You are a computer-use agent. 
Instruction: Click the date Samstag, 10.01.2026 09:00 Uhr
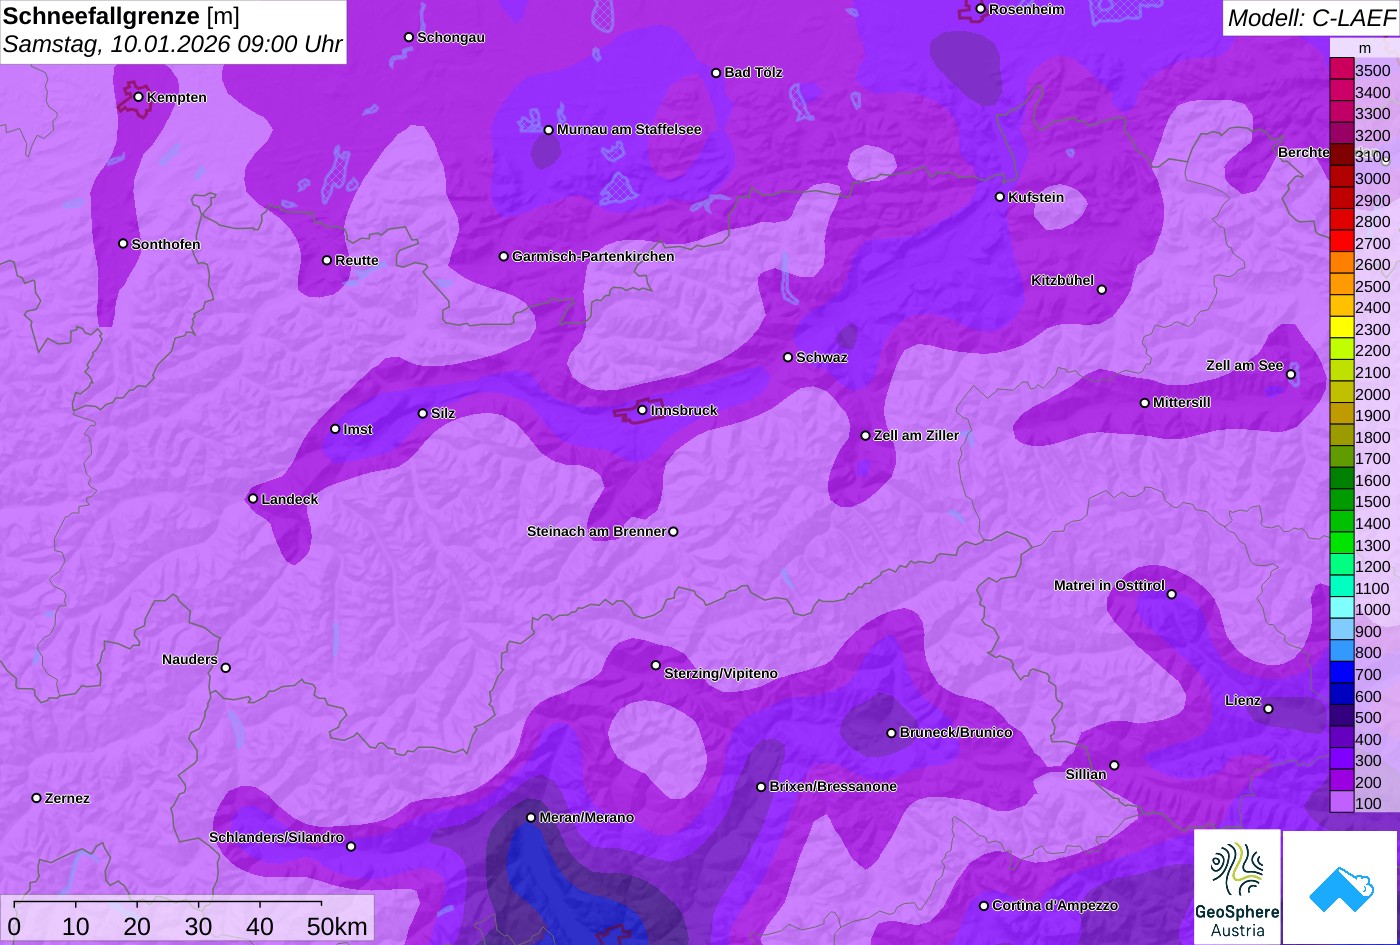tap(172, 45)
